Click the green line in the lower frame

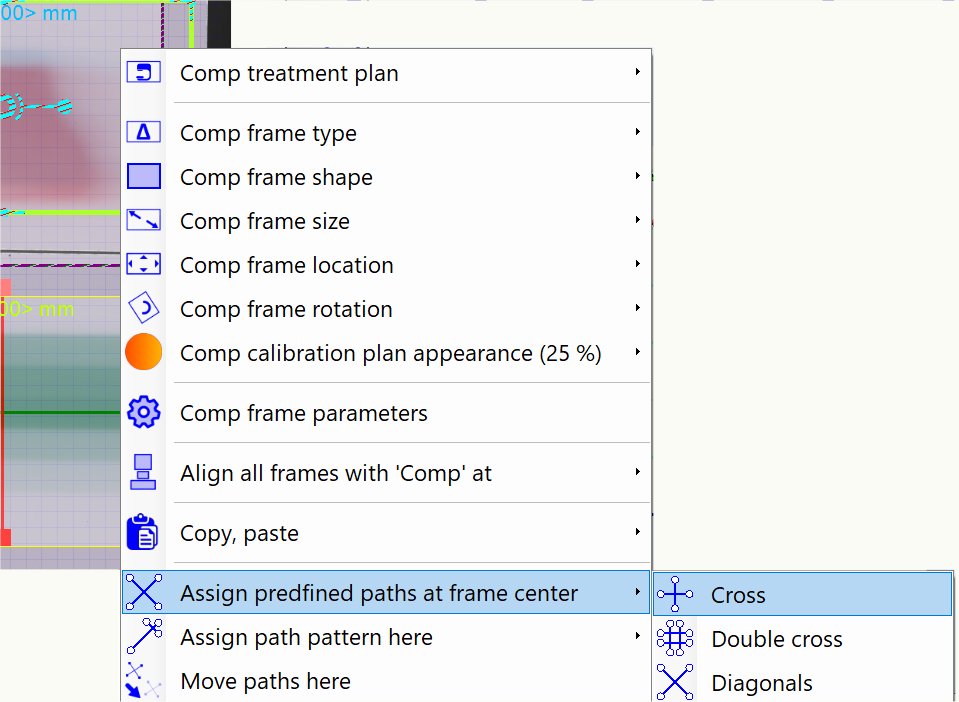pyautogui.click(x=60, y=412)
